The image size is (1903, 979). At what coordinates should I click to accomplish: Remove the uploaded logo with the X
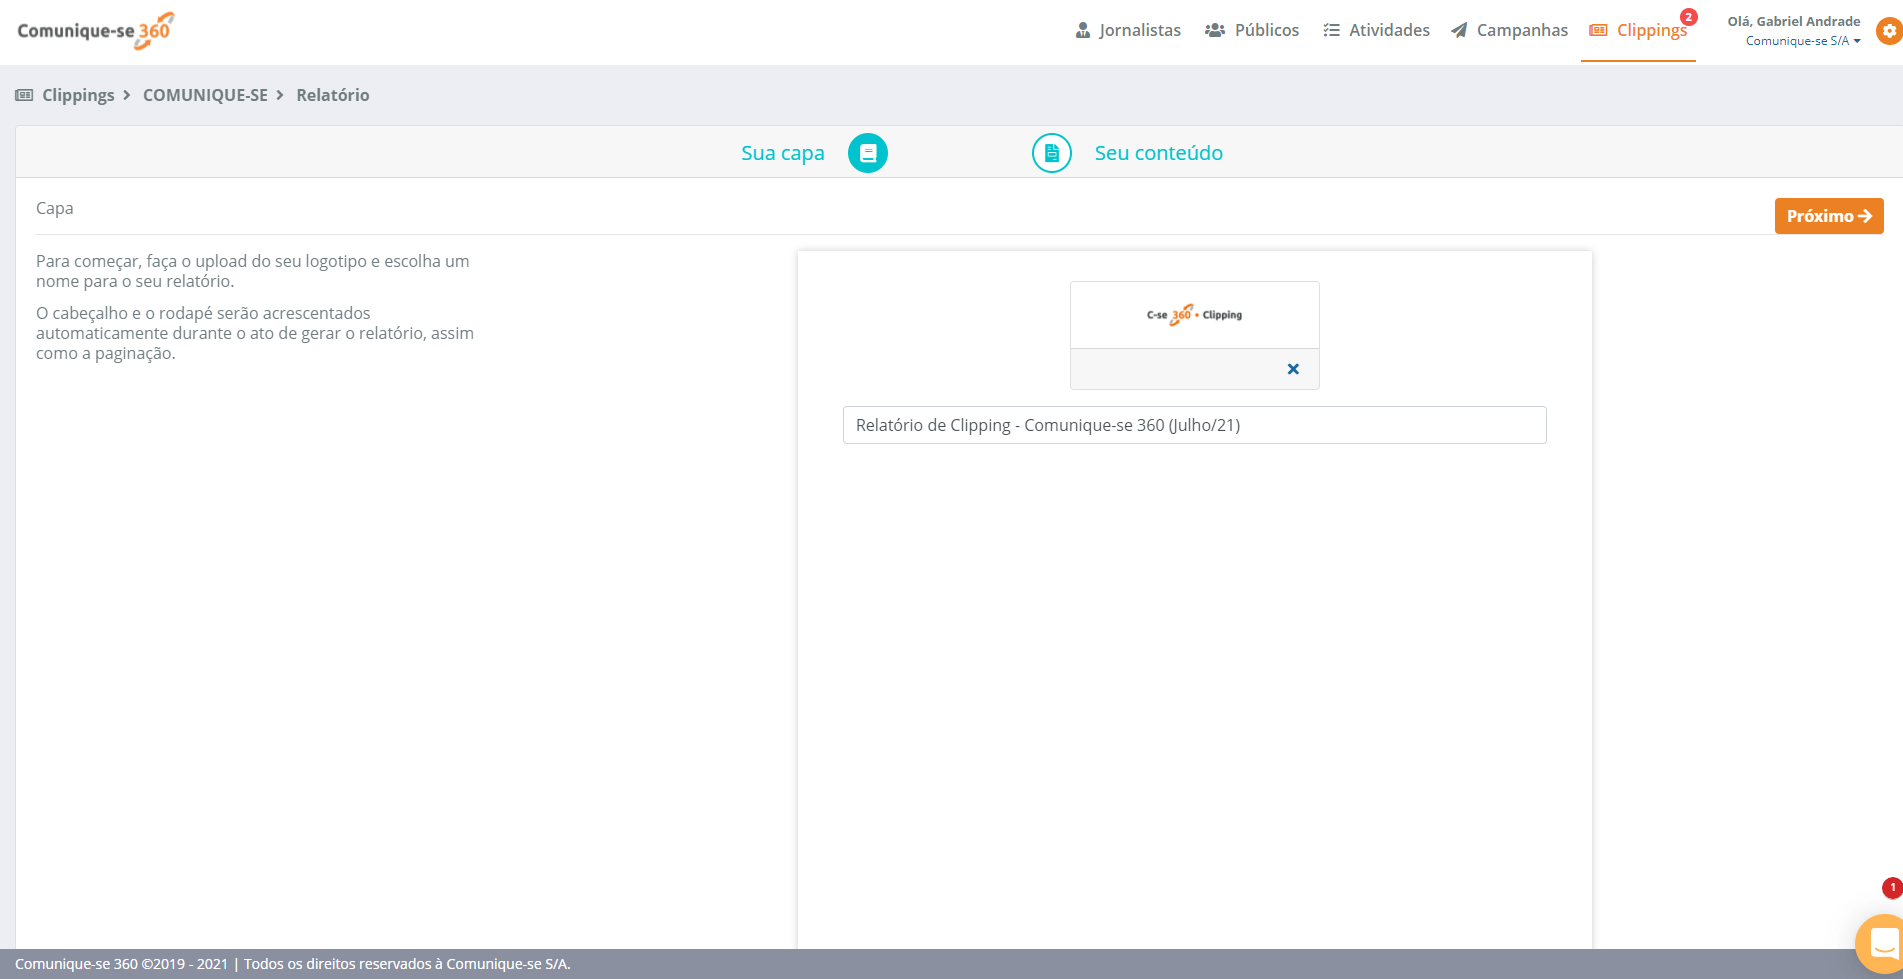click(1293, 369)
